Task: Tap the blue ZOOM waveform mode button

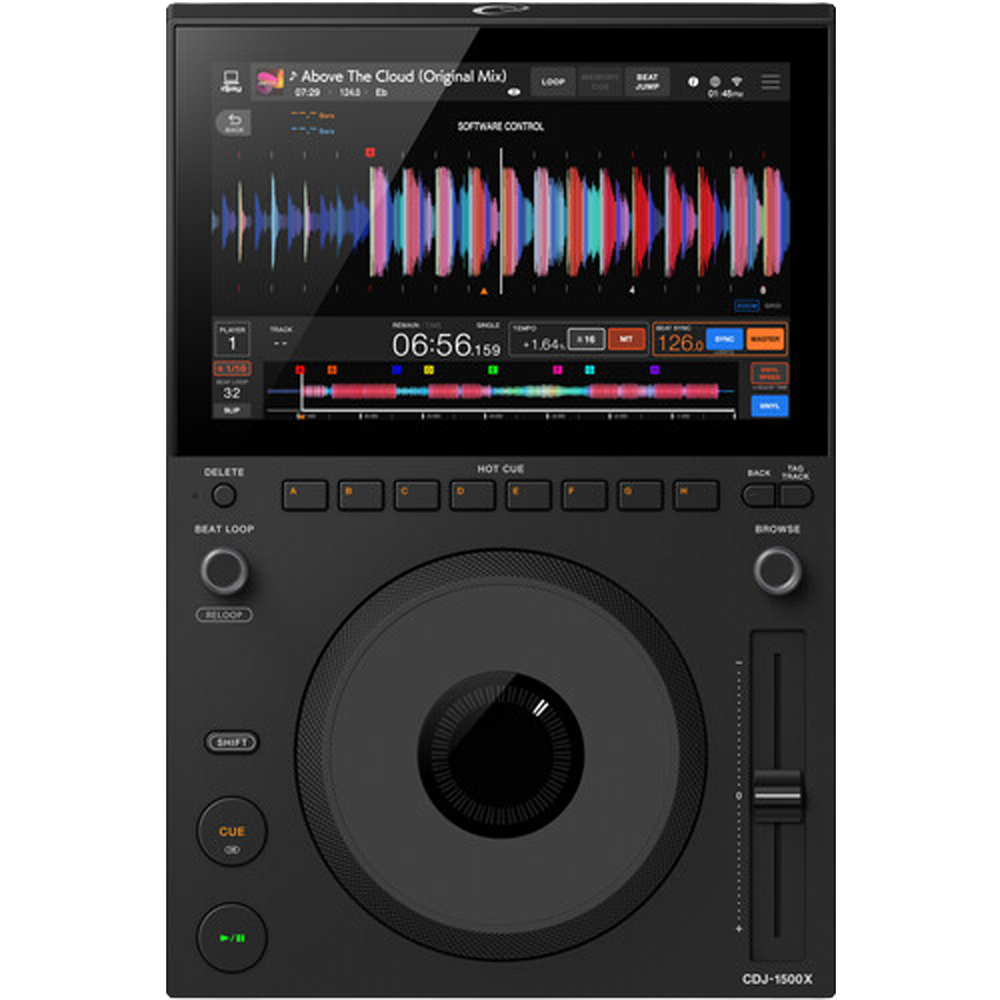Action: (x=746, y=306)
